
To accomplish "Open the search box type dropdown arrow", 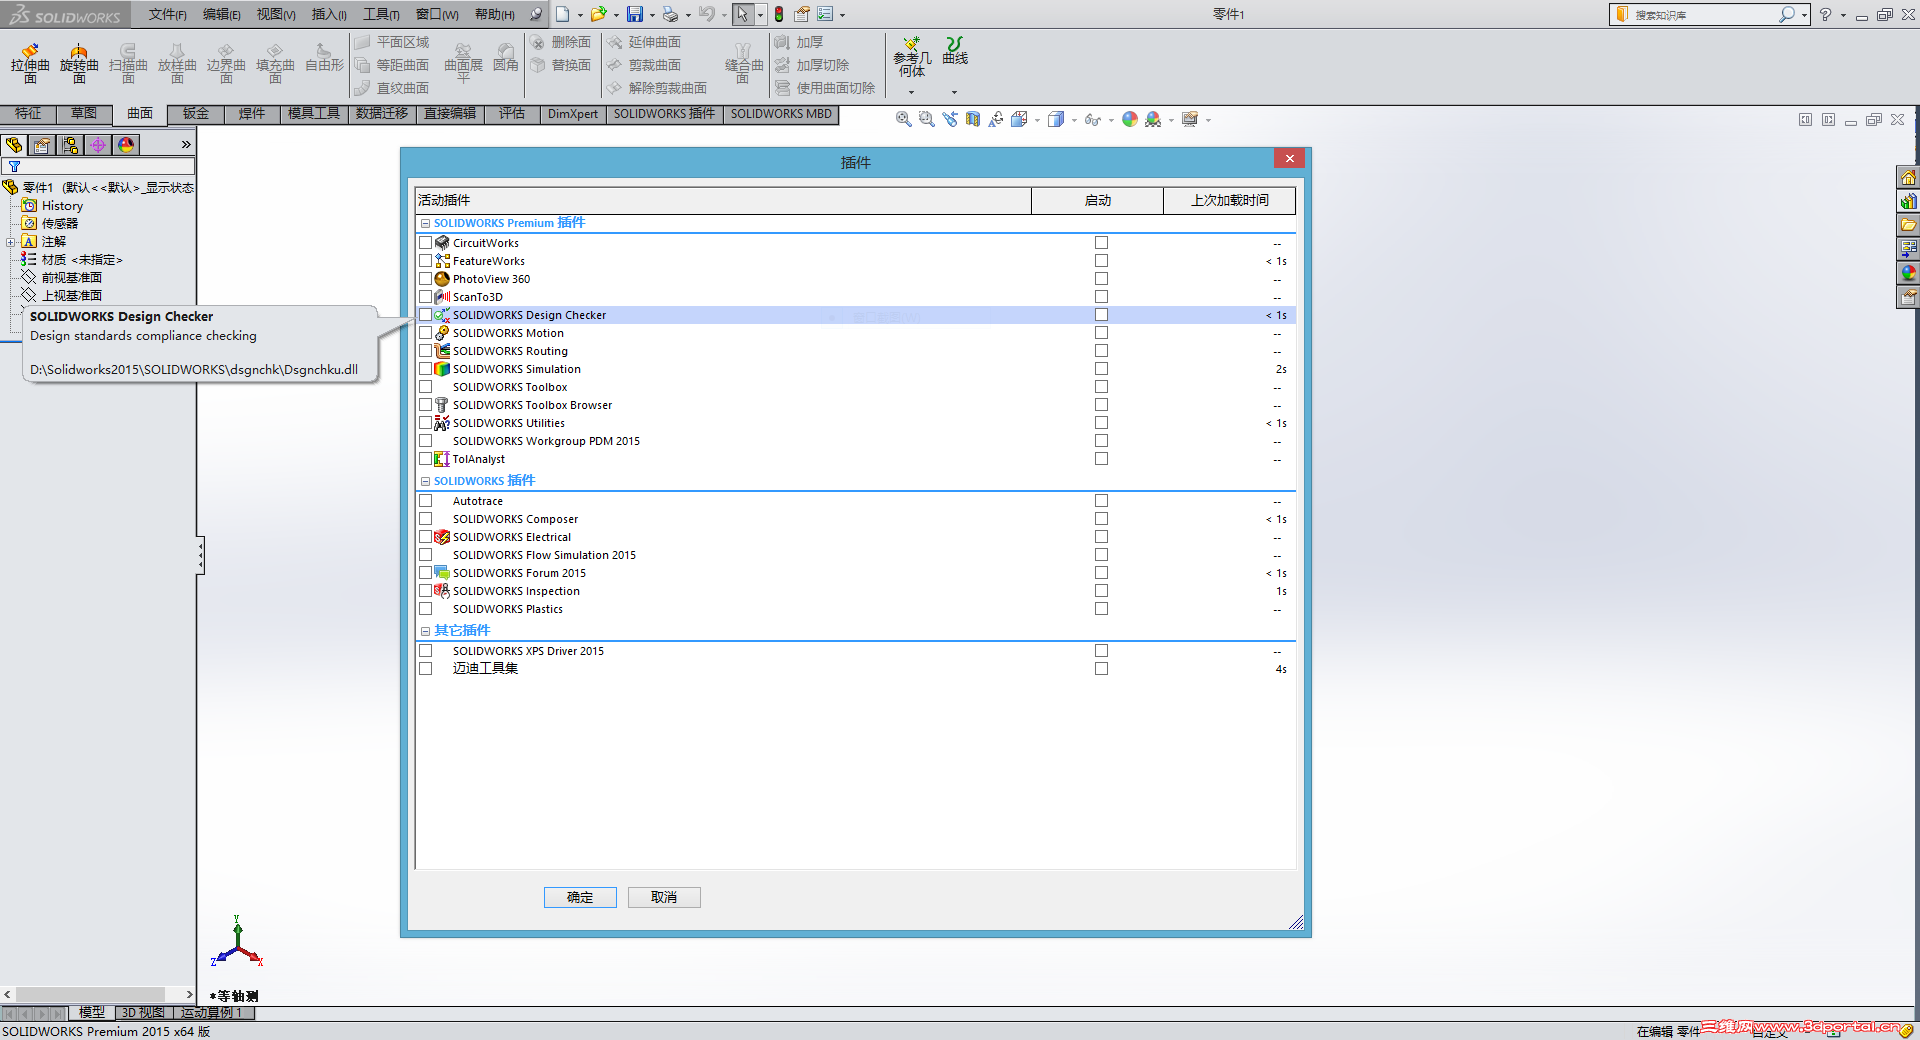I will click(1804, 15).
